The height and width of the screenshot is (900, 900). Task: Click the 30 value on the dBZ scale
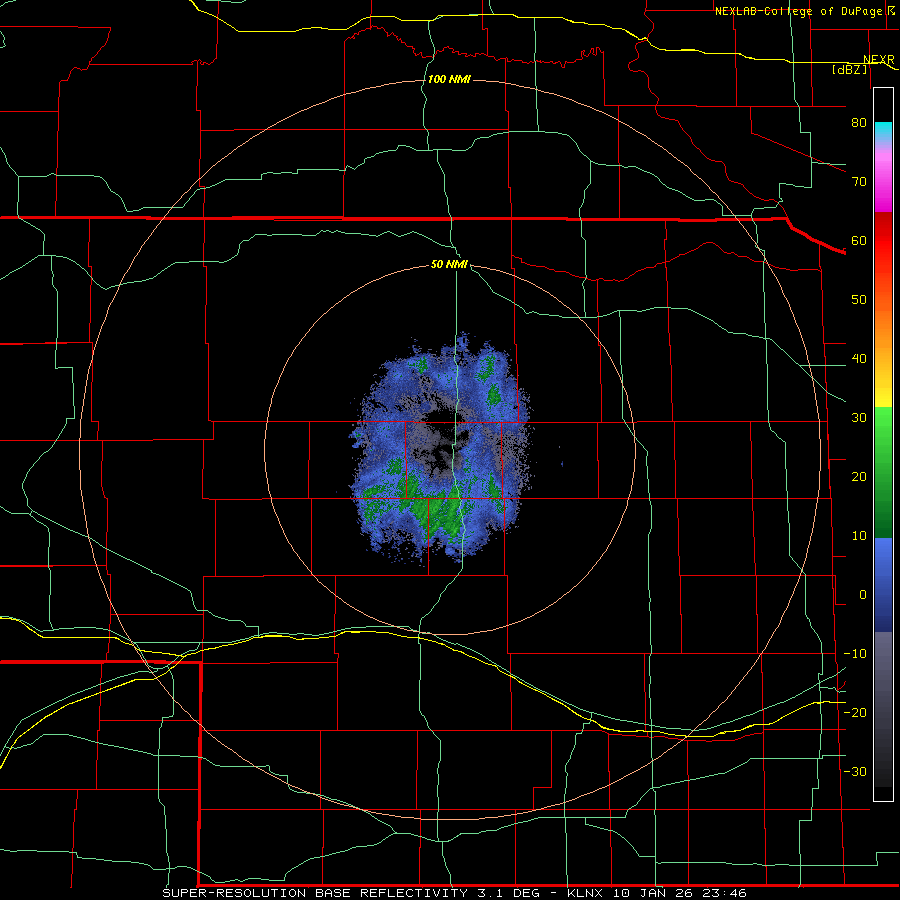click(x=859, y=418)
